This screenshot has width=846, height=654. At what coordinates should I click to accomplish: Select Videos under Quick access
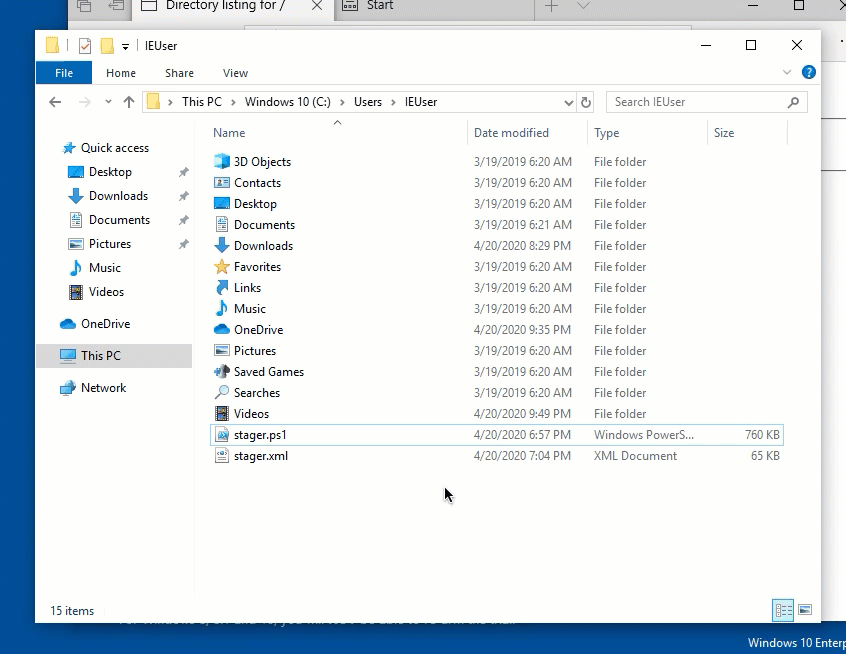106,292
